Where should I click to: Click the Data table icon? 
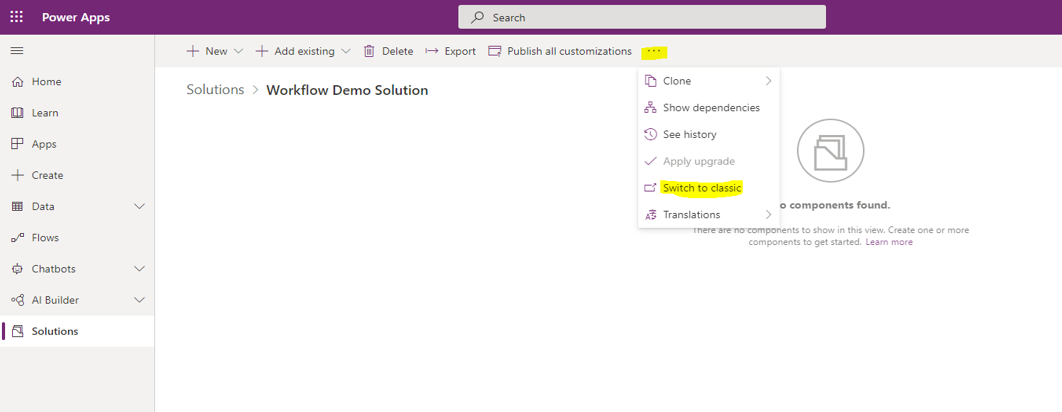(x=18, y=206)
